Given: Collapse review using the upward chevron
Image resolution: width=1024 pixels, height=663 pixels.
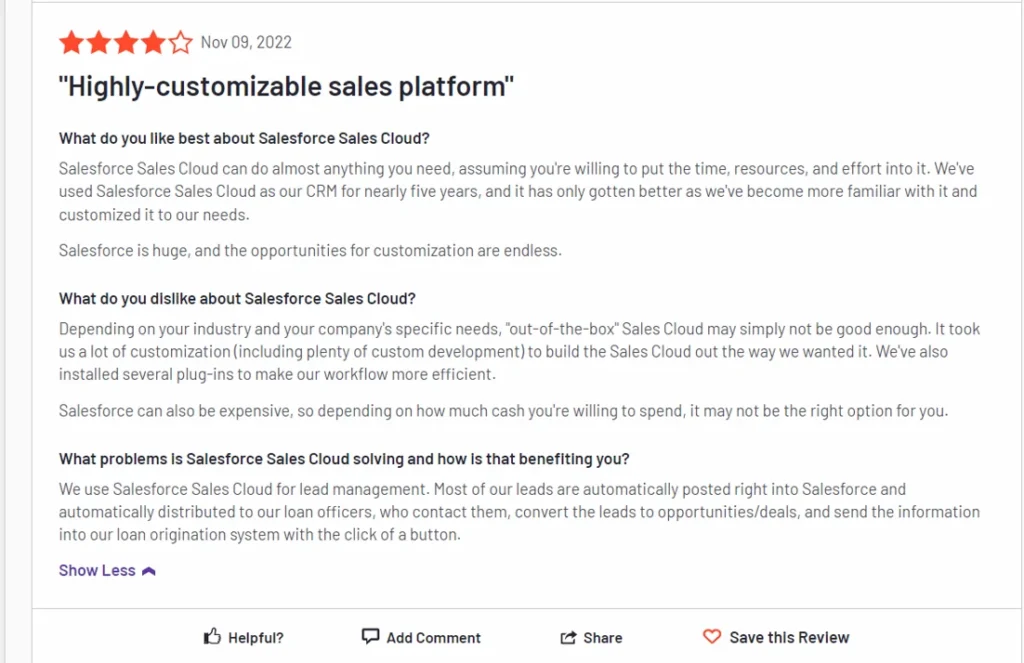Looking at the screenshot, I should pos(149,571).
